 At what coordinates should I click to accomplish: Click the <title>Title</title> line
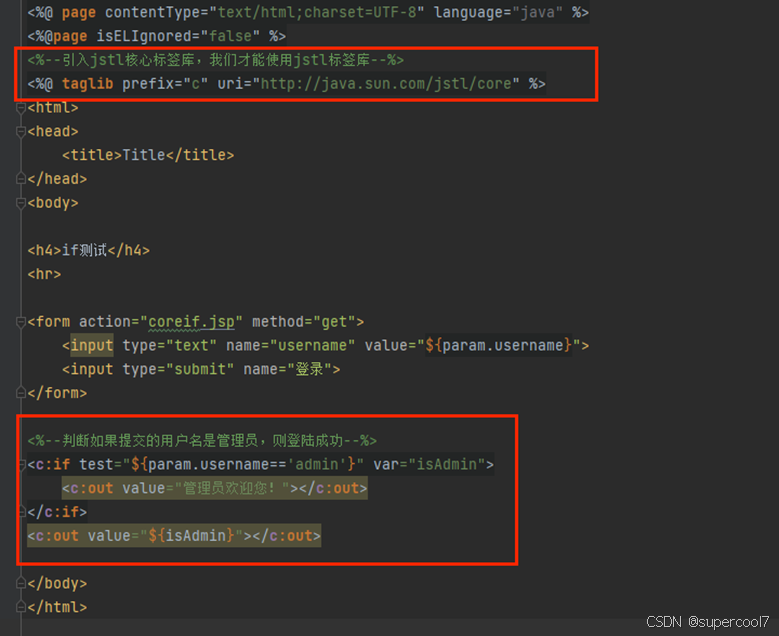pyautogui.click(x=148, y=155)
